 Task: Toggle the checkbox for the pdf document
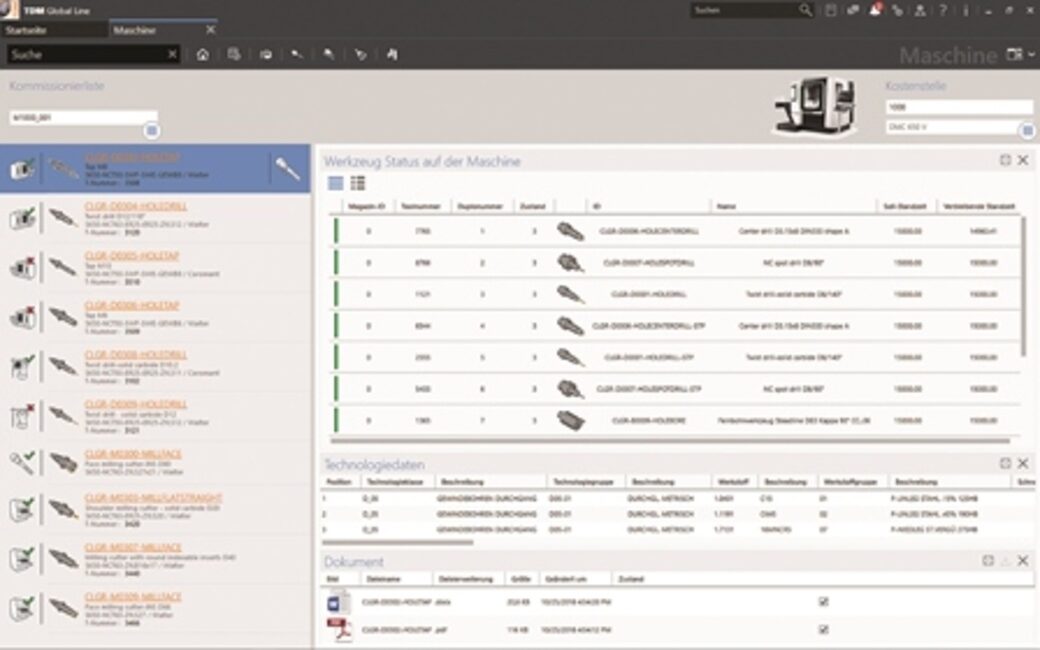coord(823,630)
